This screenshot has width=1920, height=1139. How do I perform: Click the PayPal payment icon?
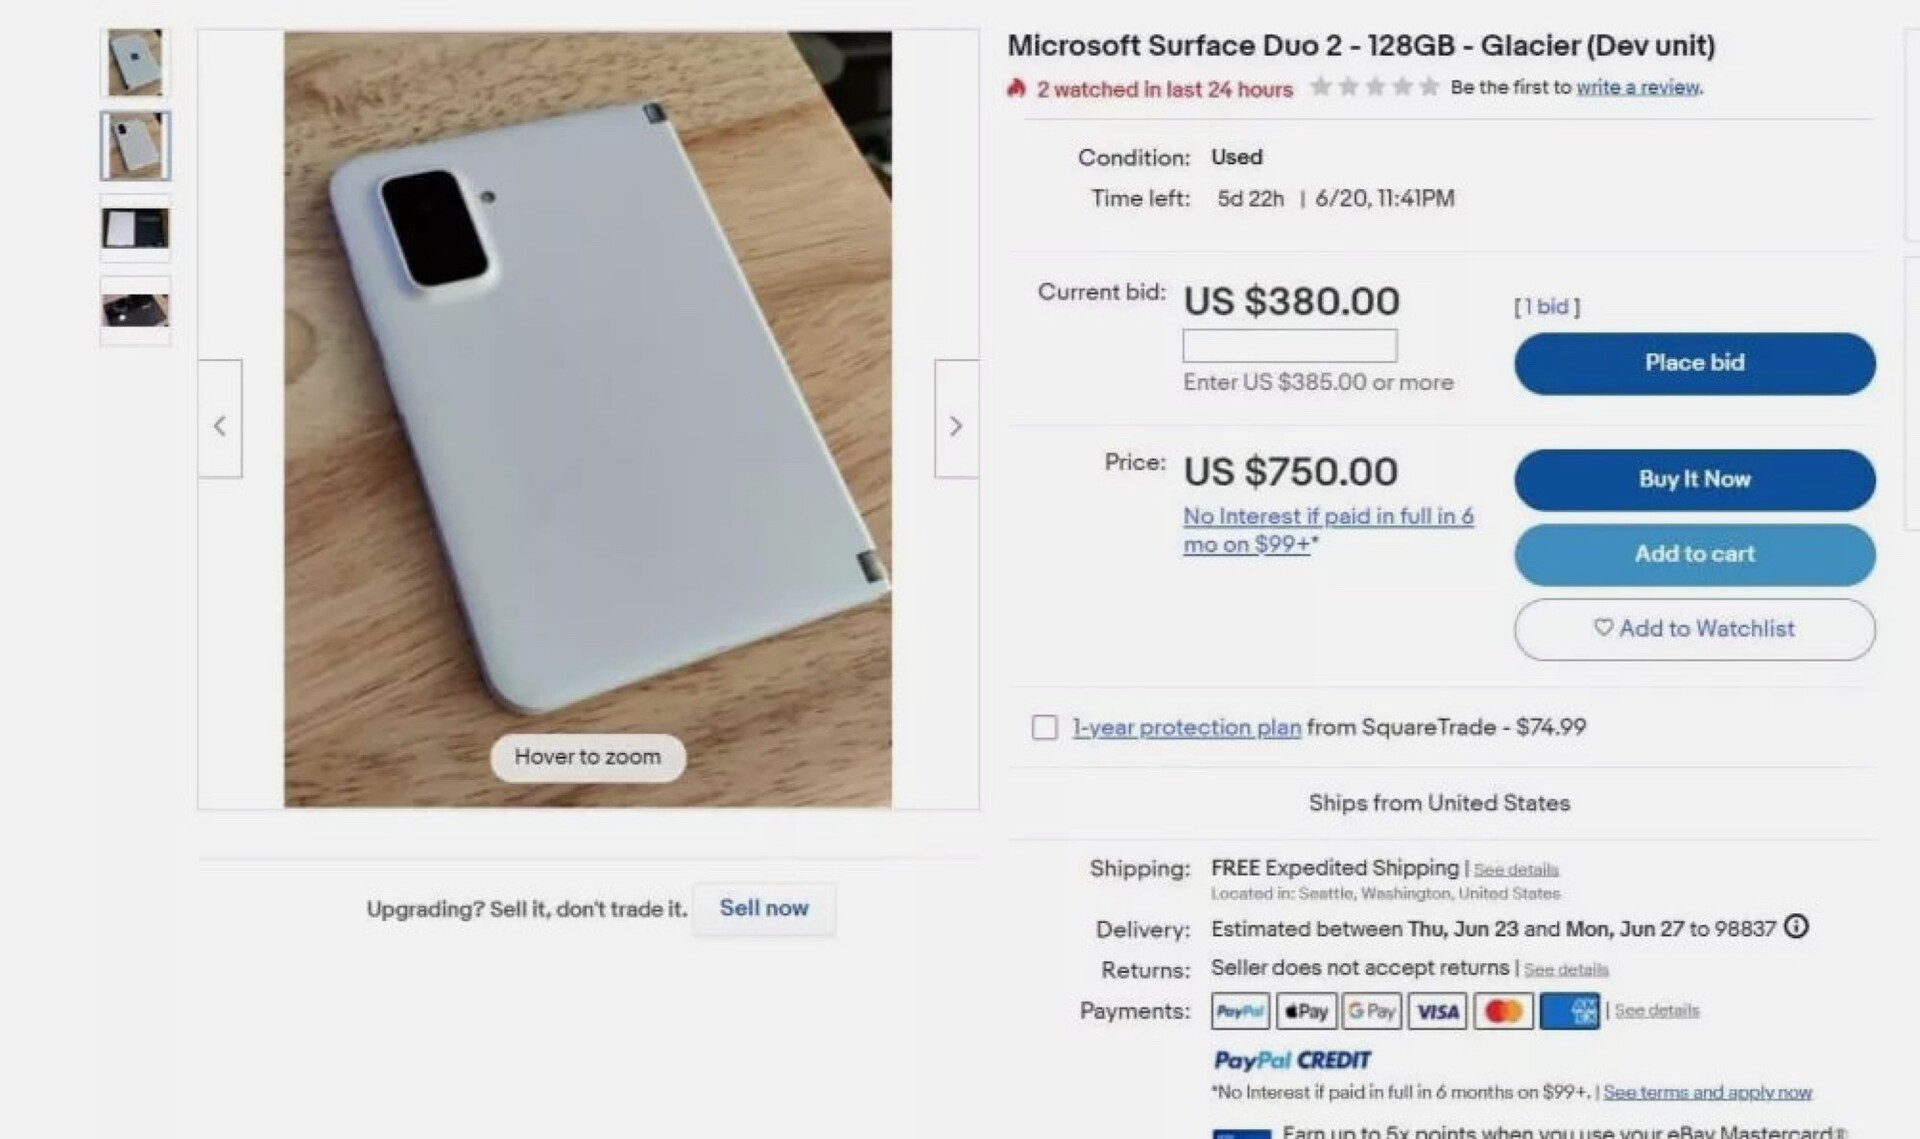(x=1240, y=1011)
